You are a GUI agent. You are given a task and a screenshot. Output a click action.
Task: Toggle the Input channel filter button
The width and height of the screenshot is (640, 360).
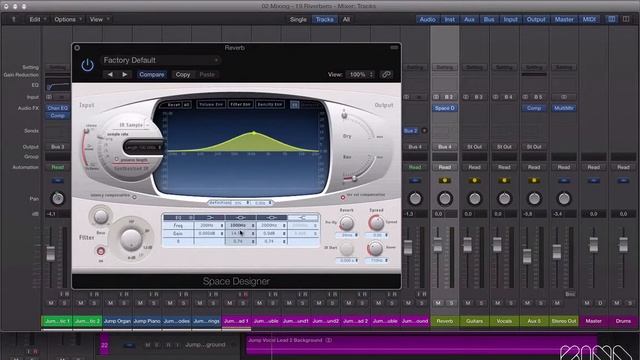pyautogui.click(x=510, y=19)
